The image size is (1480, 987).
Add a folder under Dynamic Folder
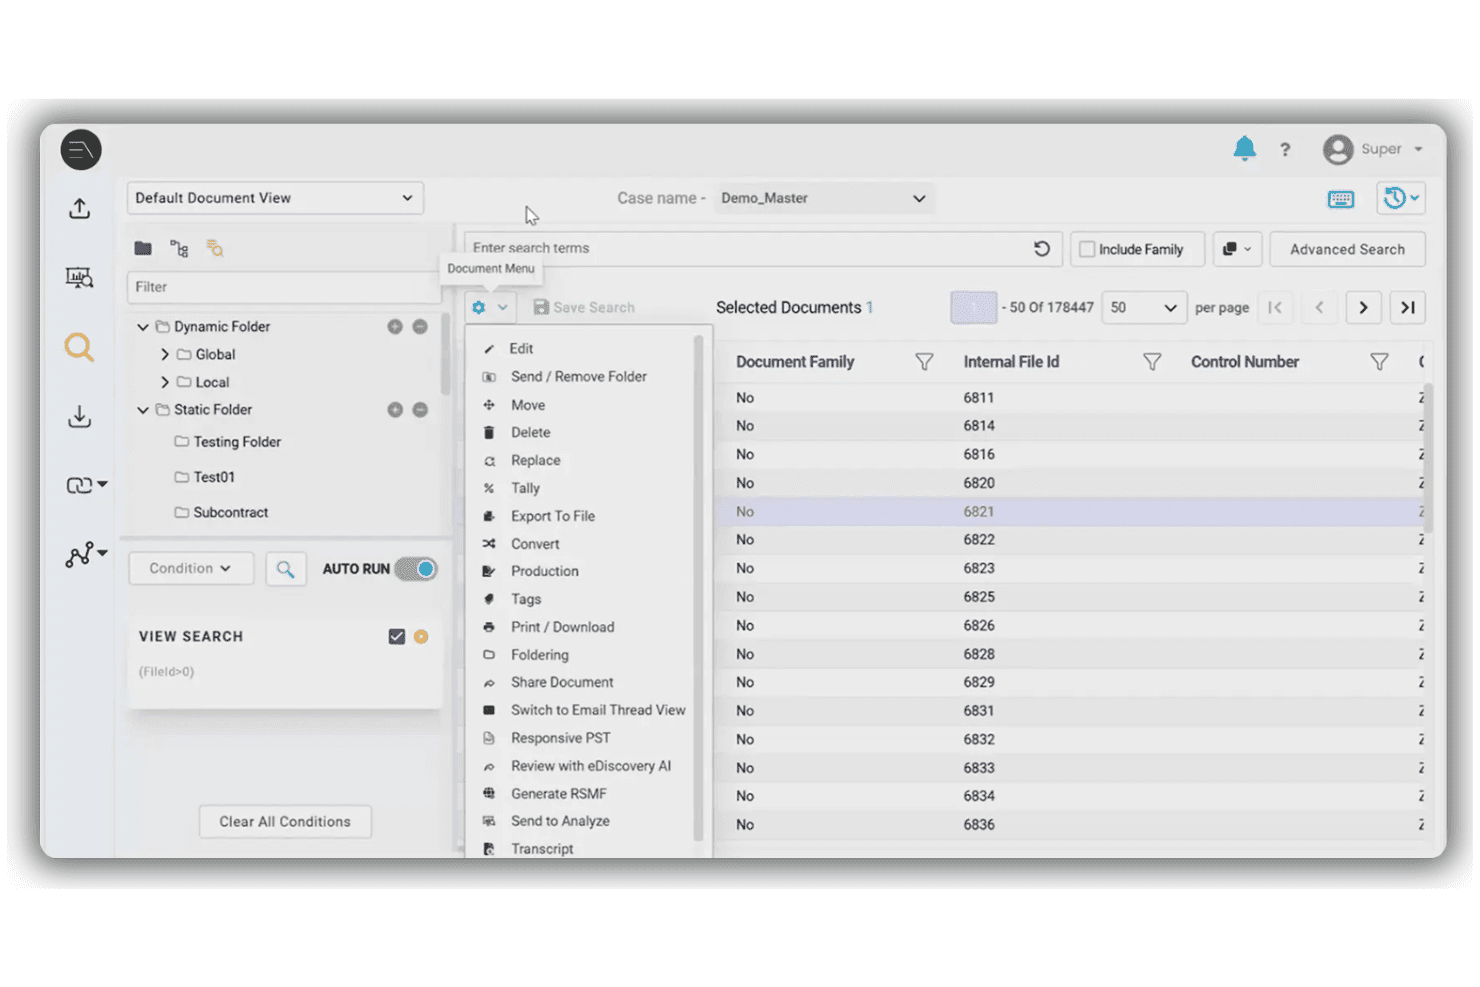coord(395,327)
